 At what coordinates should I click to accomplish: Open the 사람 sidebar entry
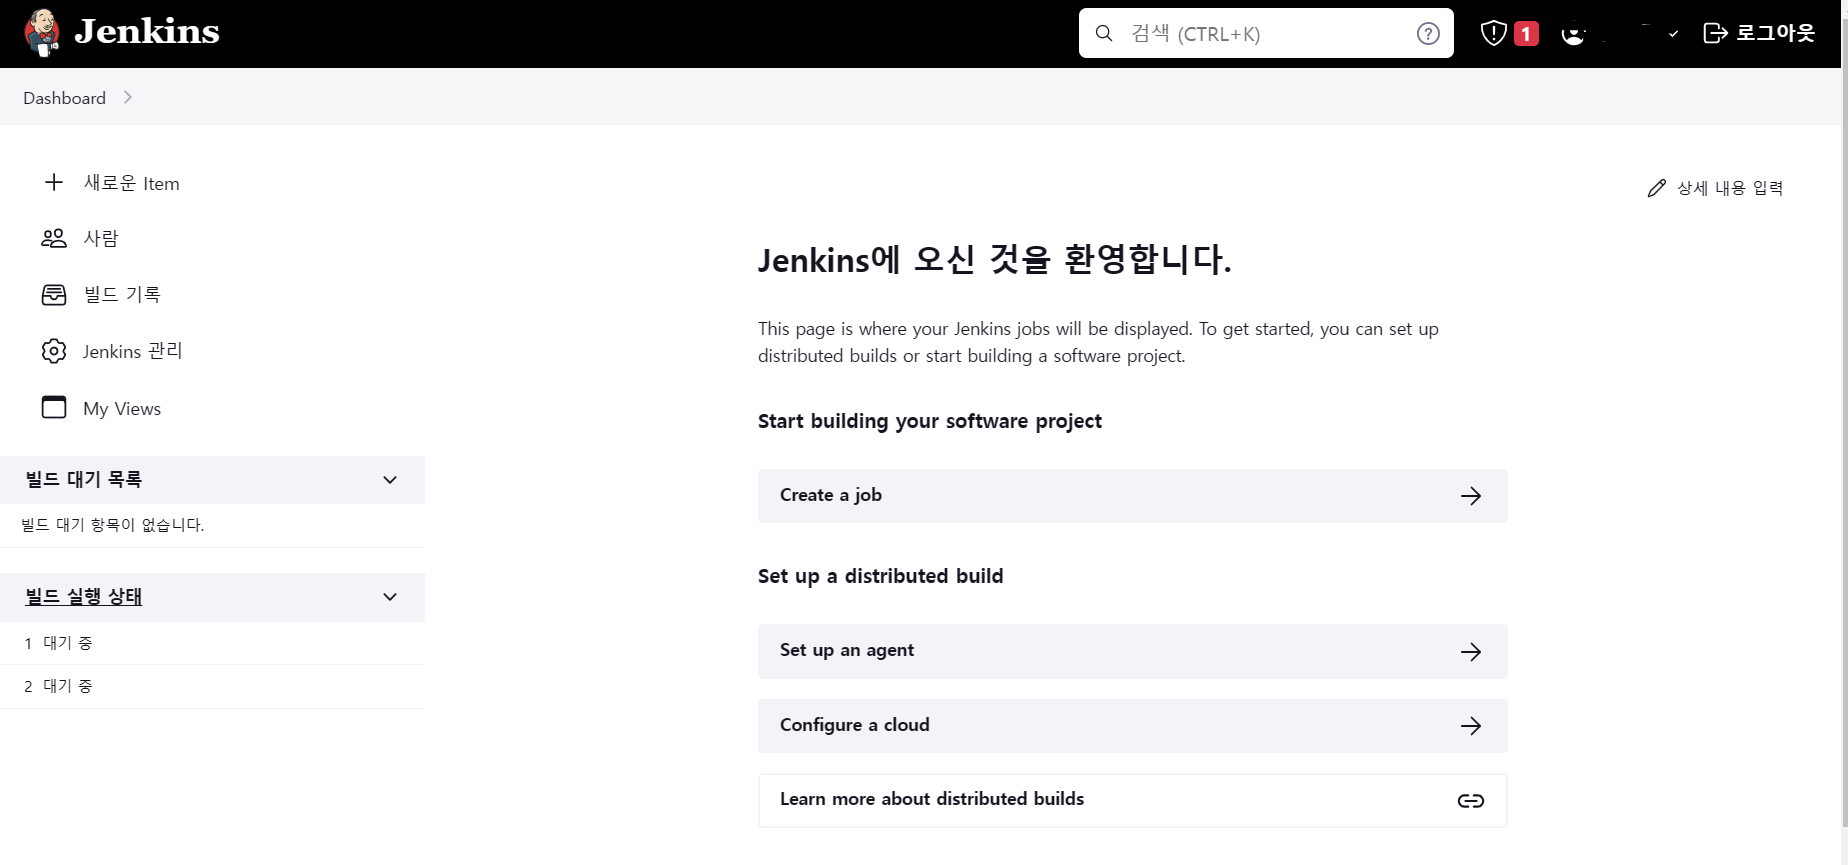click(101, 238)
